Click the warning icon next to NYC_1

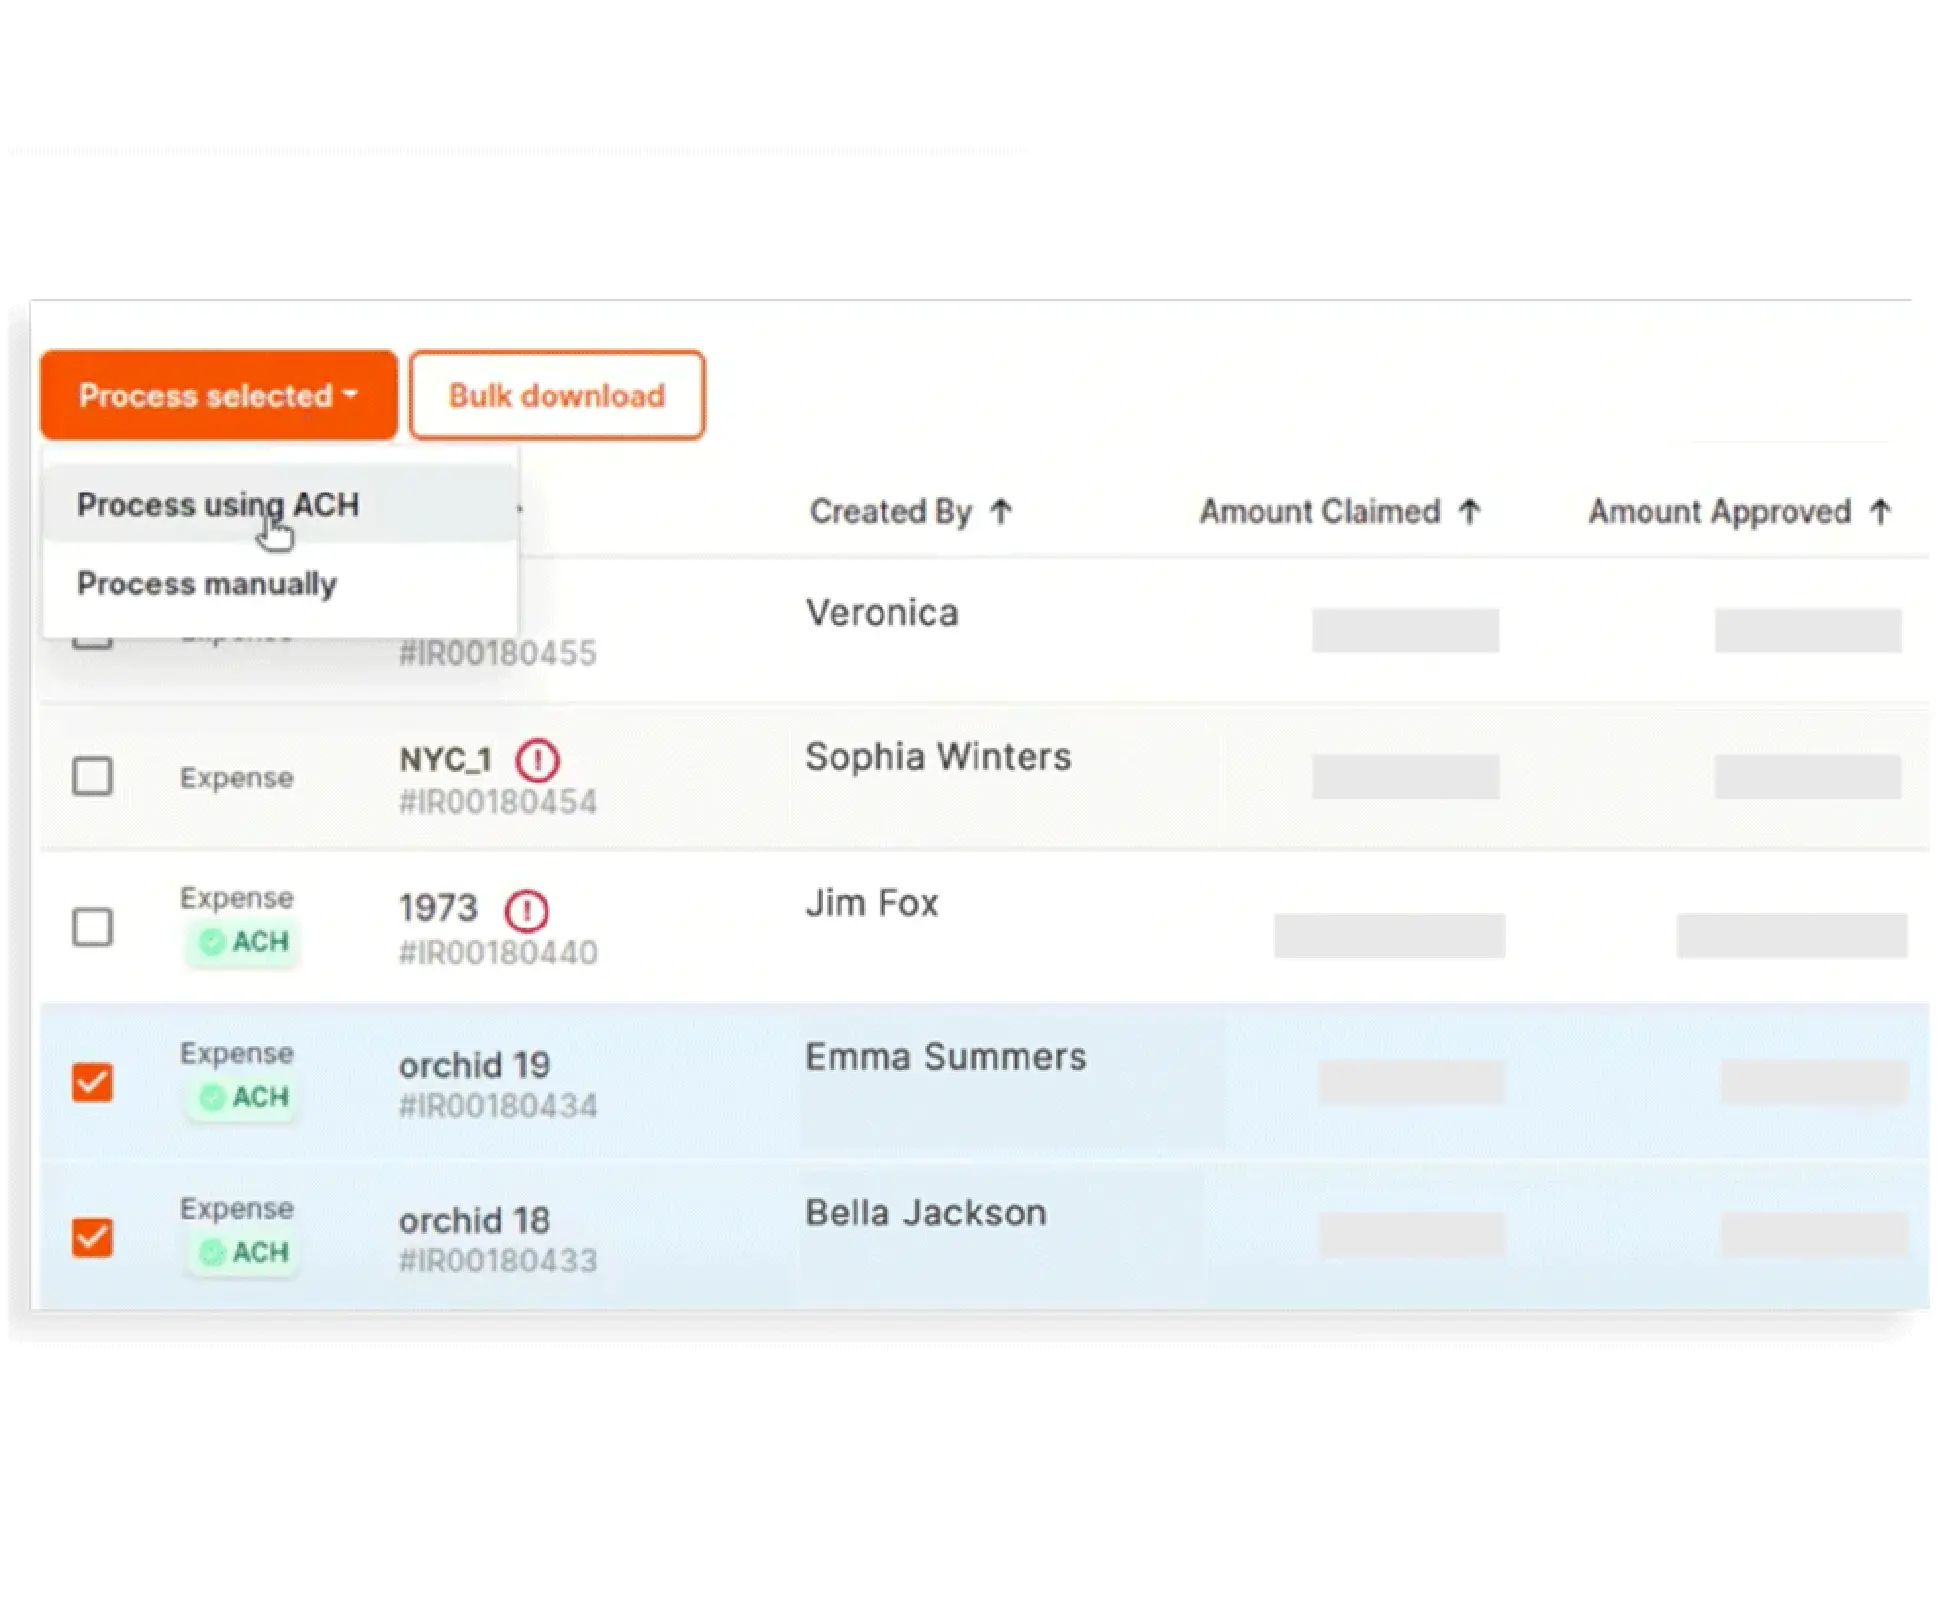pos(537,760)
